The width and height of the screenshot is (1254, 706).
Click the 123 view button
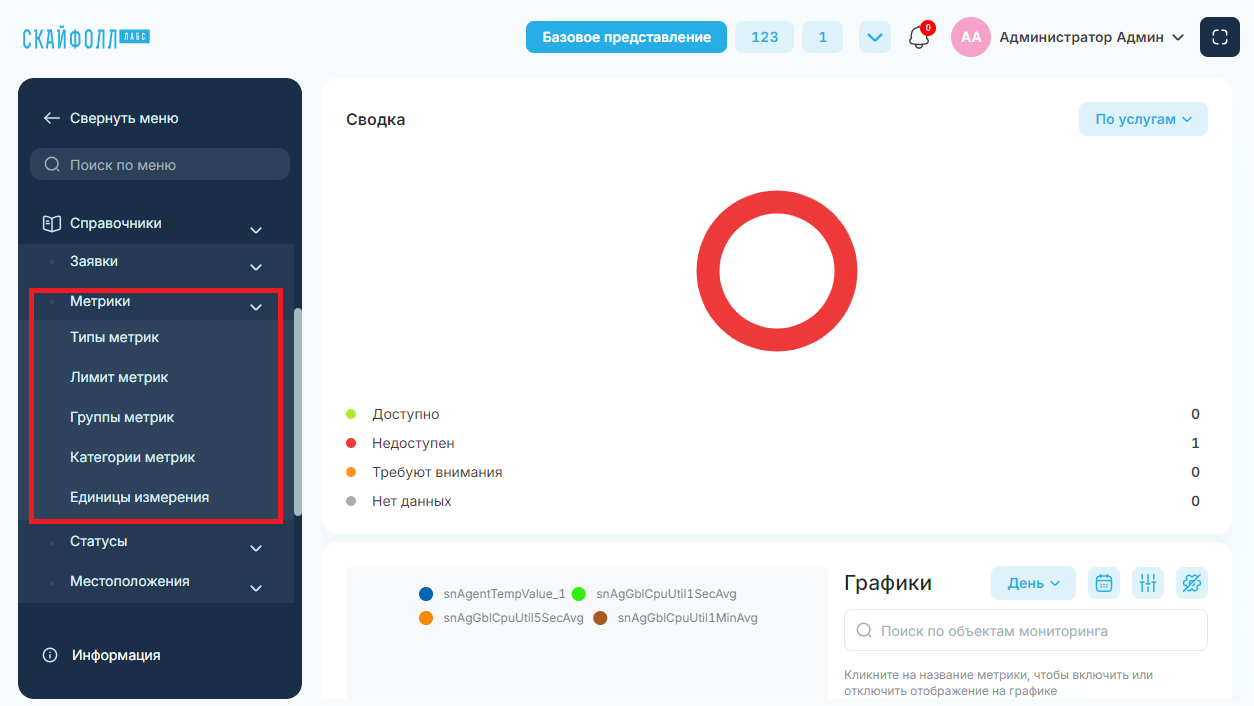(x=764, y=37)
